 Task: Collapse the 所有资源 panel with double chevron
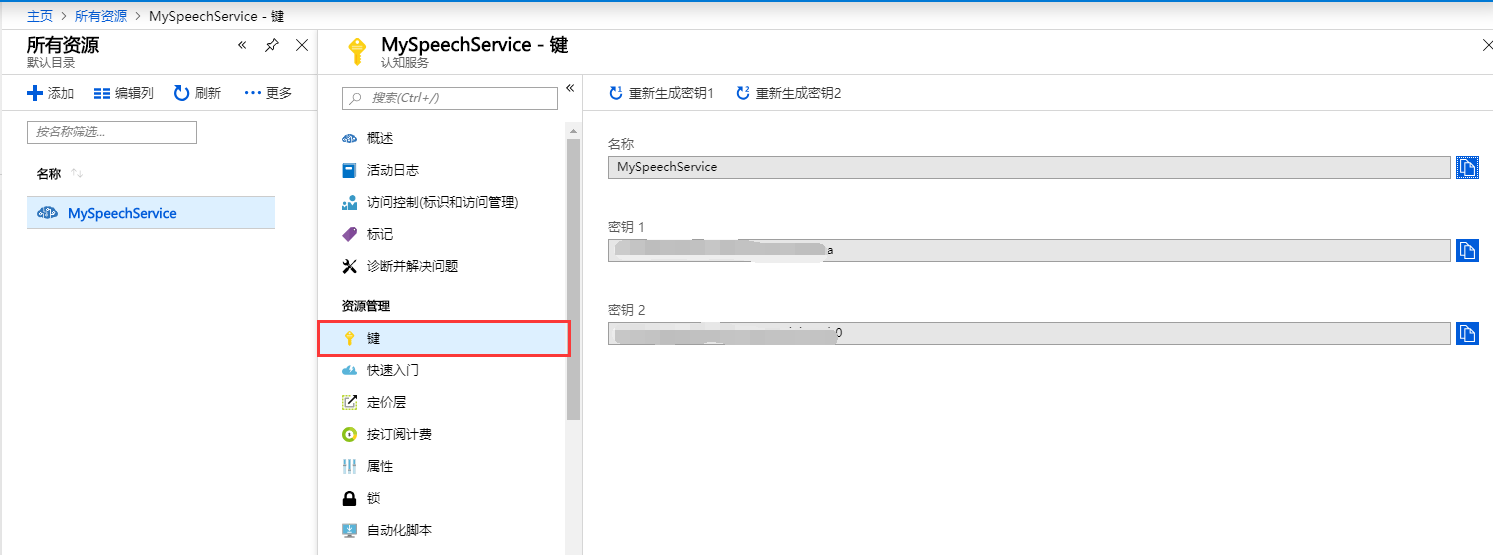(242, 45)
